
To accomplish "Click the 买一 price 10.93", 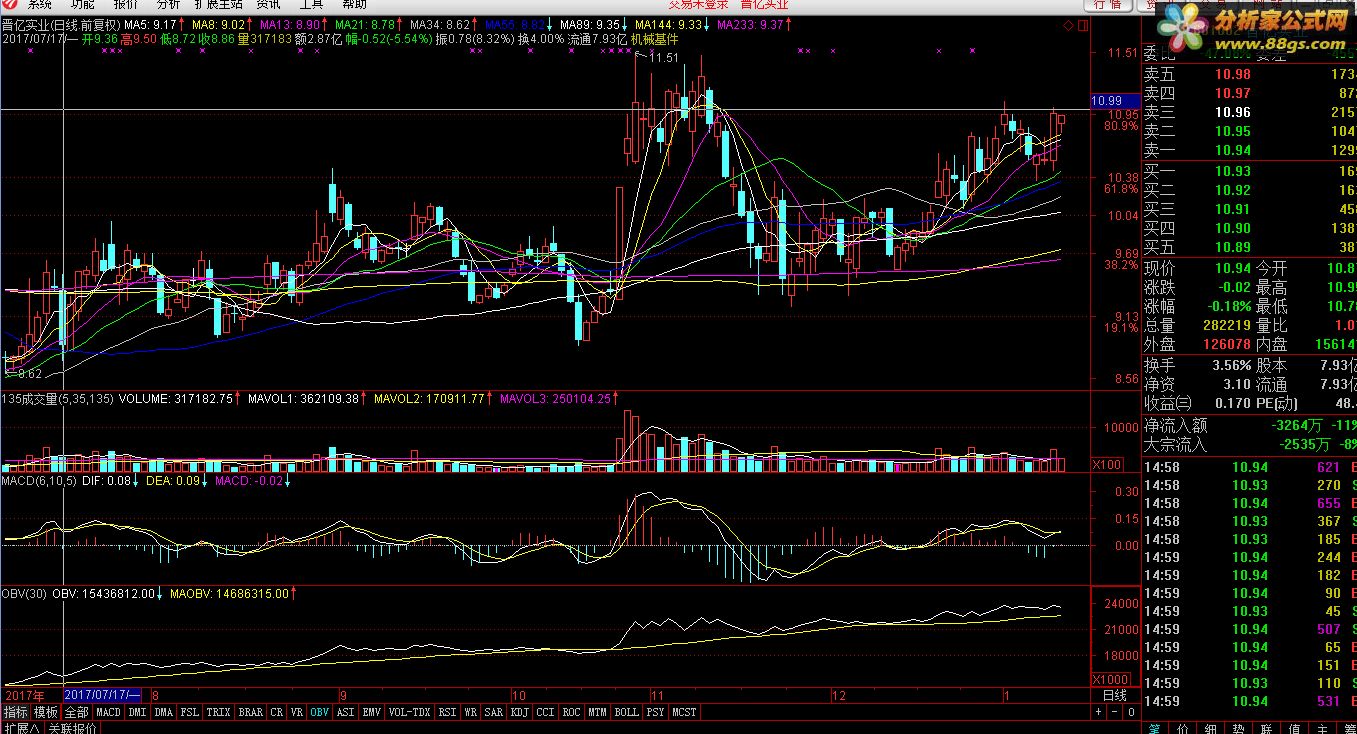I will point(1233,171).
